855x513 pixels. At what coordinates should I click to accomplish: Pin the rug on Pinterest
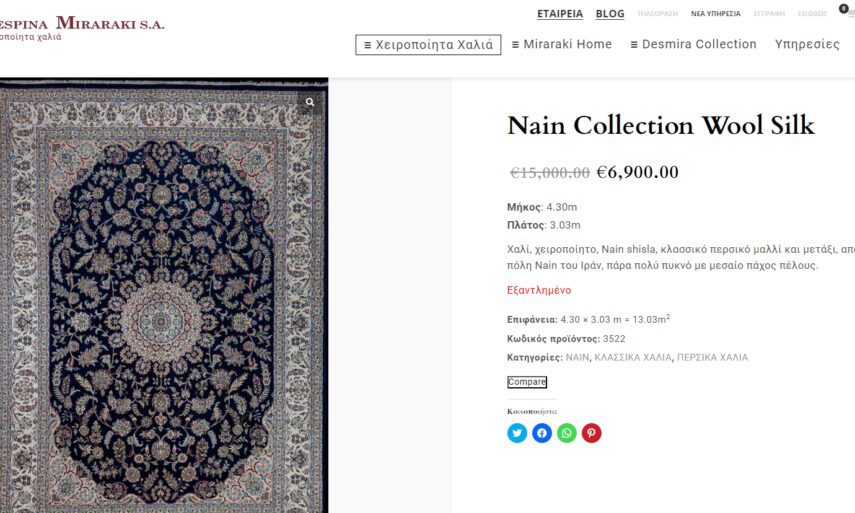coord(592,433)
